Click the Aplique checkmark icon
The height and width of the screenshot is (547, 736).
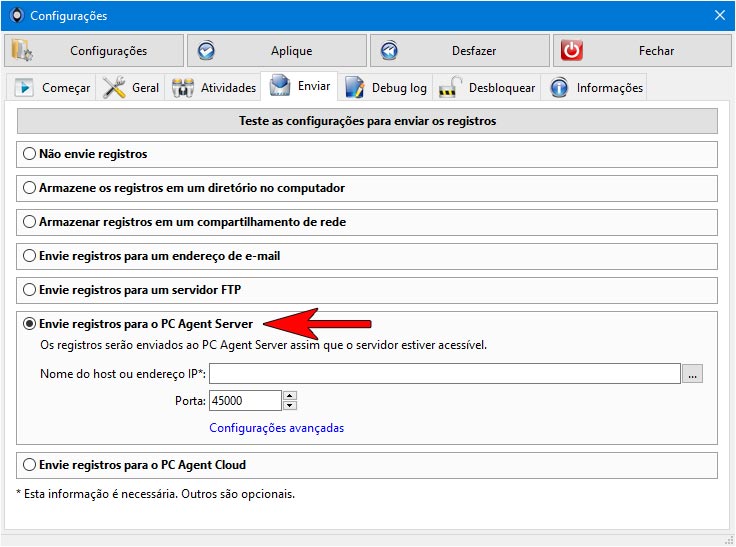click(206, 51)
